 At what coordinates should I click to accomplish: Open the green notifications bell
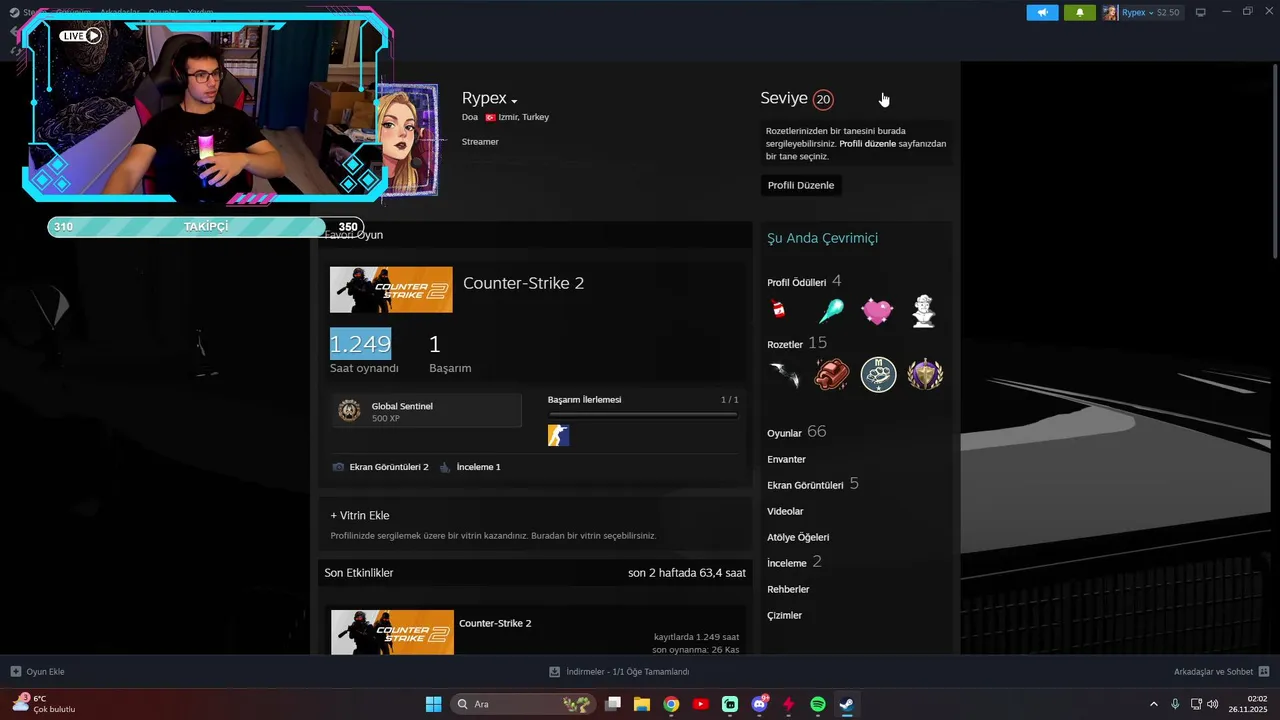(x=1079, y=13)
